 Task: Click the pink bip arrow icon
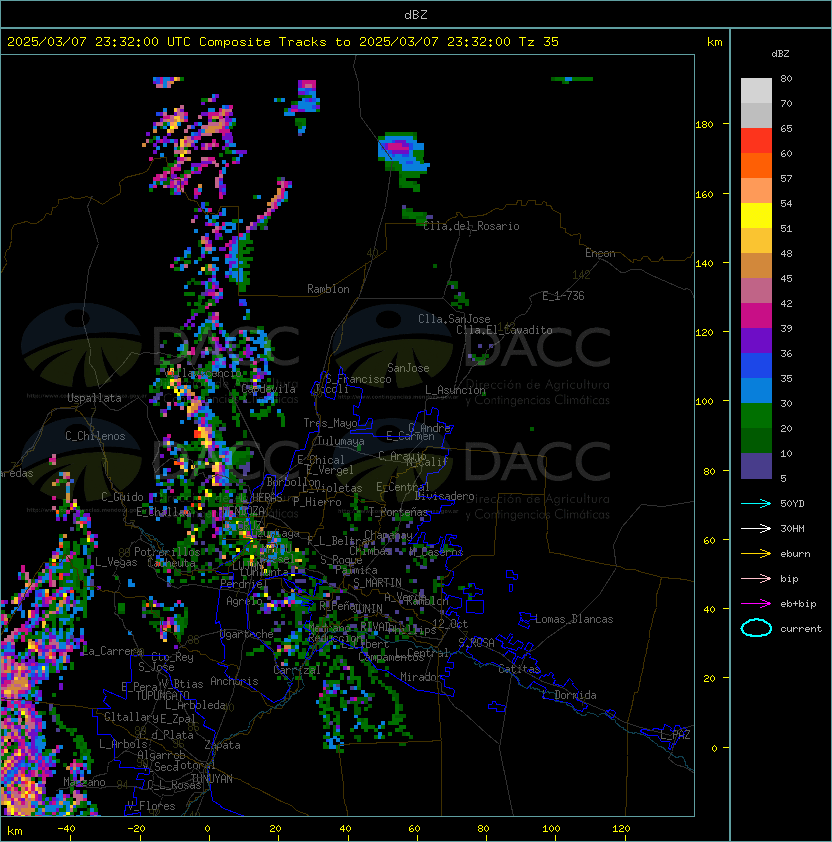[756, 578]
